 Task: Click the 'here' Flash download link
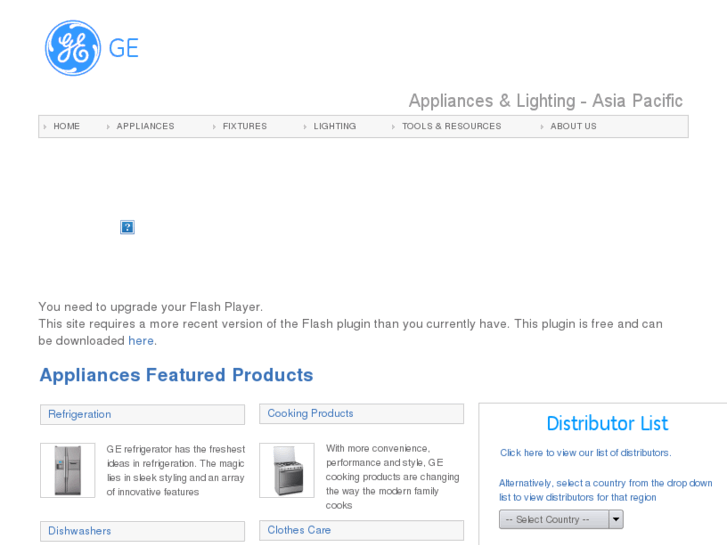(141, 340)
